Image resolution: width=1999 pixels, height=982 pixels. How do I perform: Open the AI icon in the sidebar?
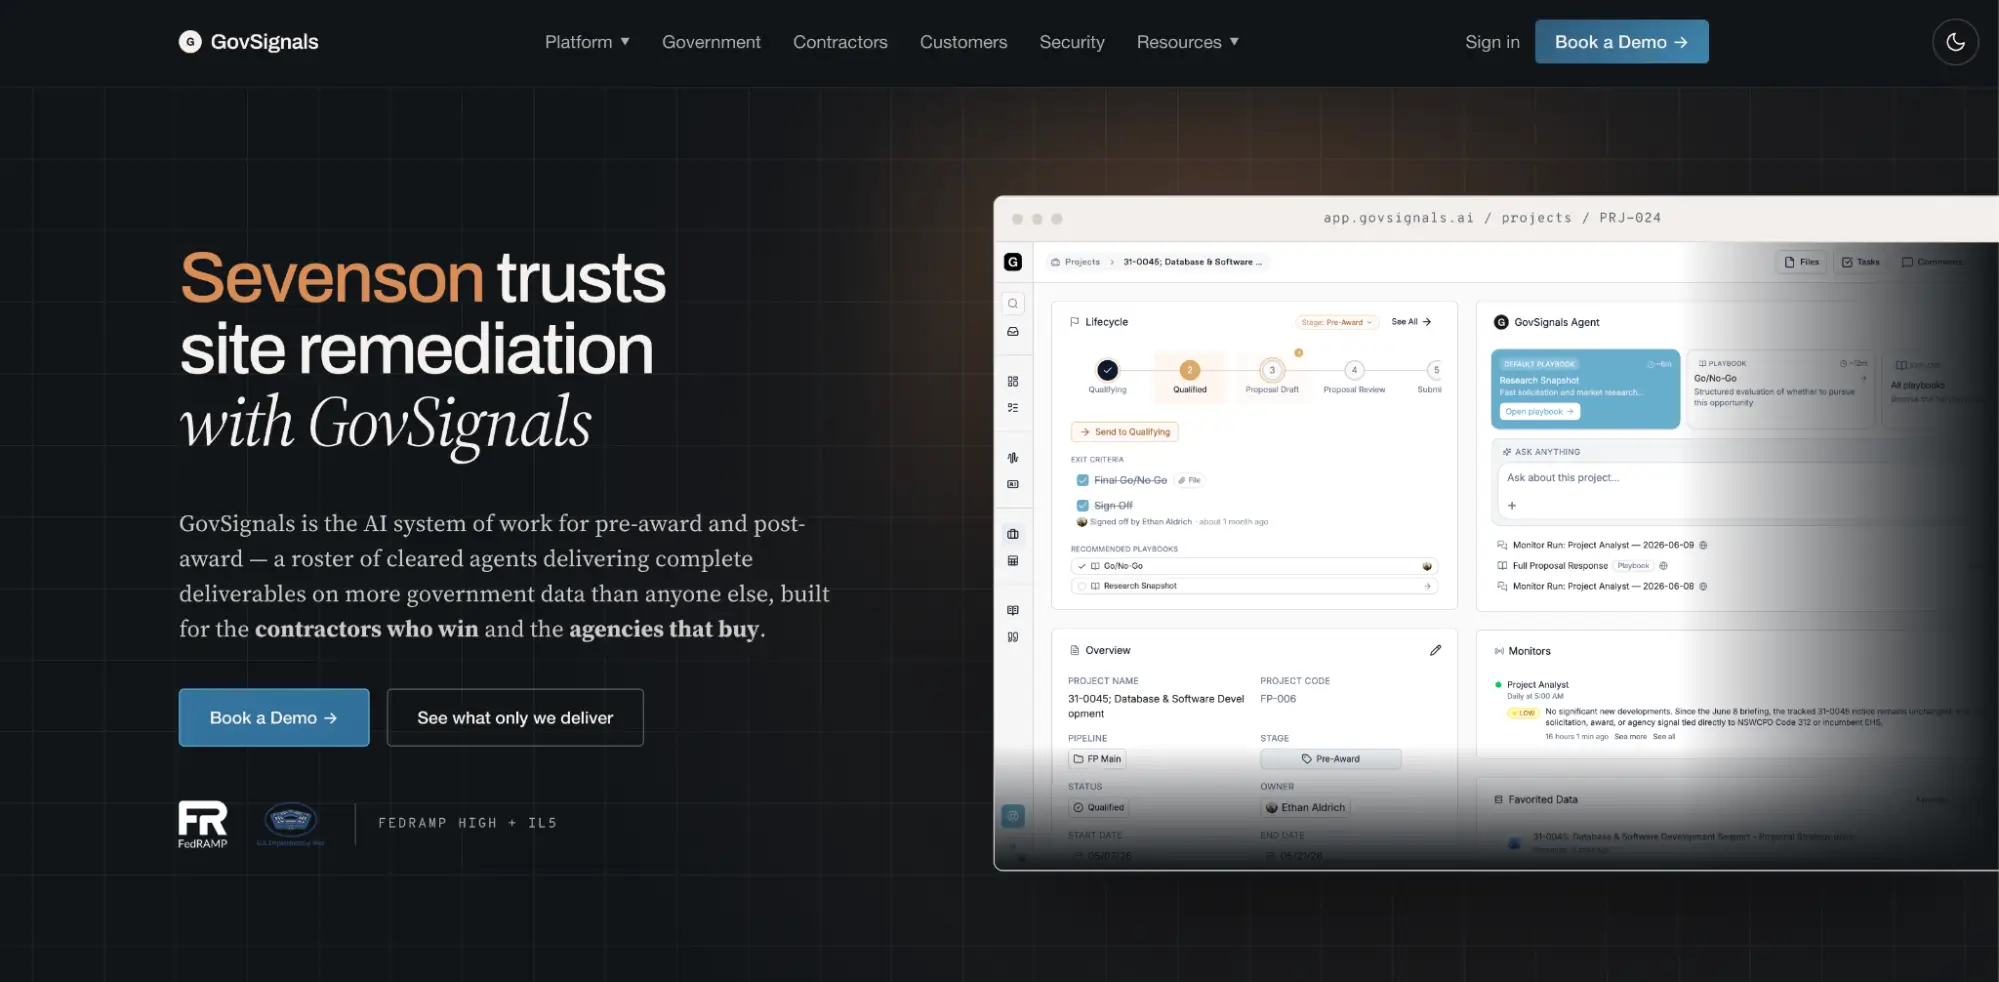(x=1013, y=484)
